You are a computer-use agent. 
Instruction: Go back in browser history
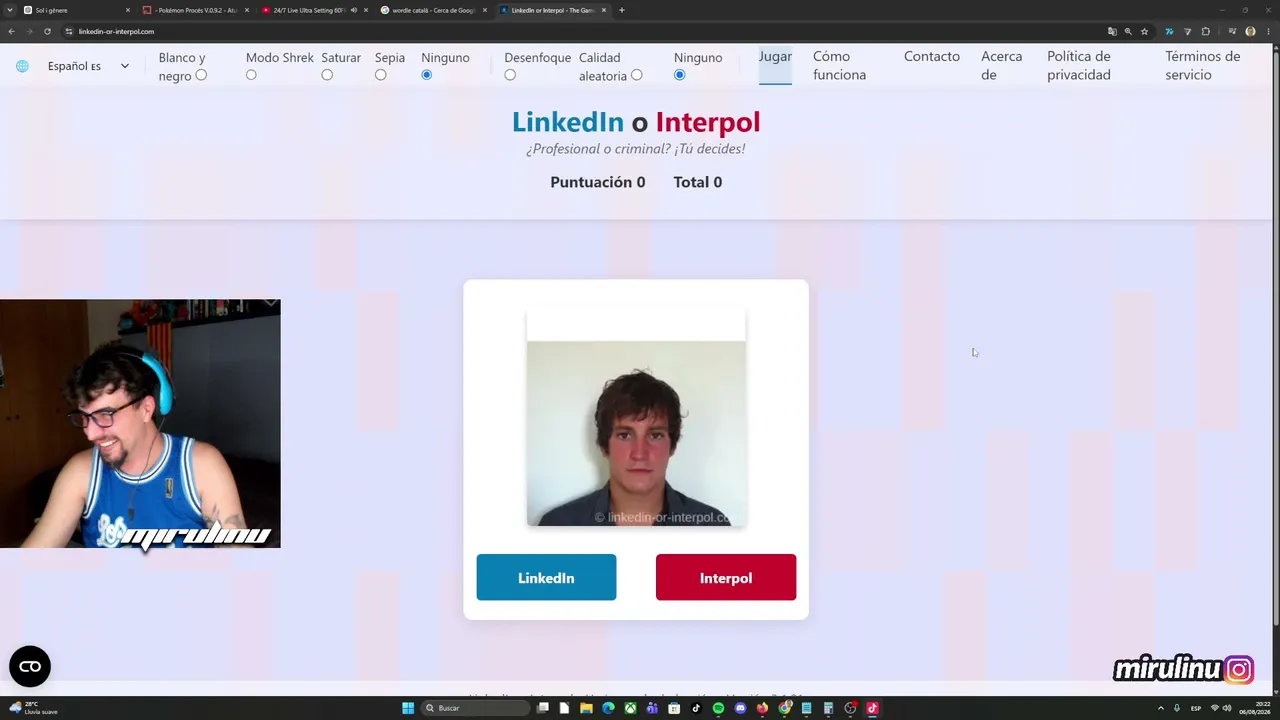11,31
